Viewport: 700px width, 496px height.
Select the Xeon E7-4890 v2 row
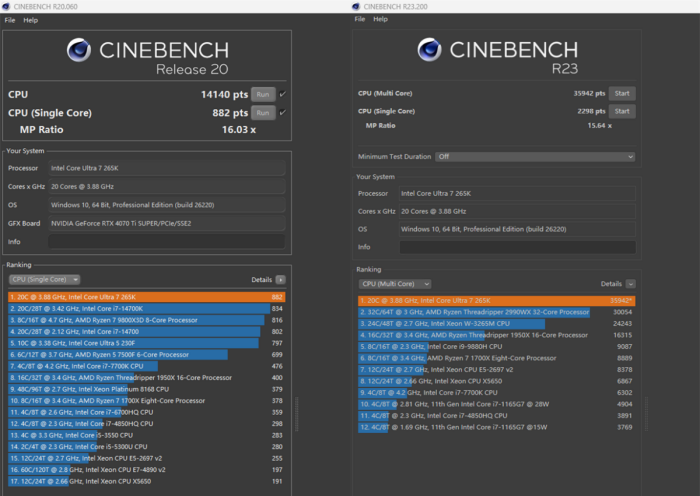coord(146,470)
